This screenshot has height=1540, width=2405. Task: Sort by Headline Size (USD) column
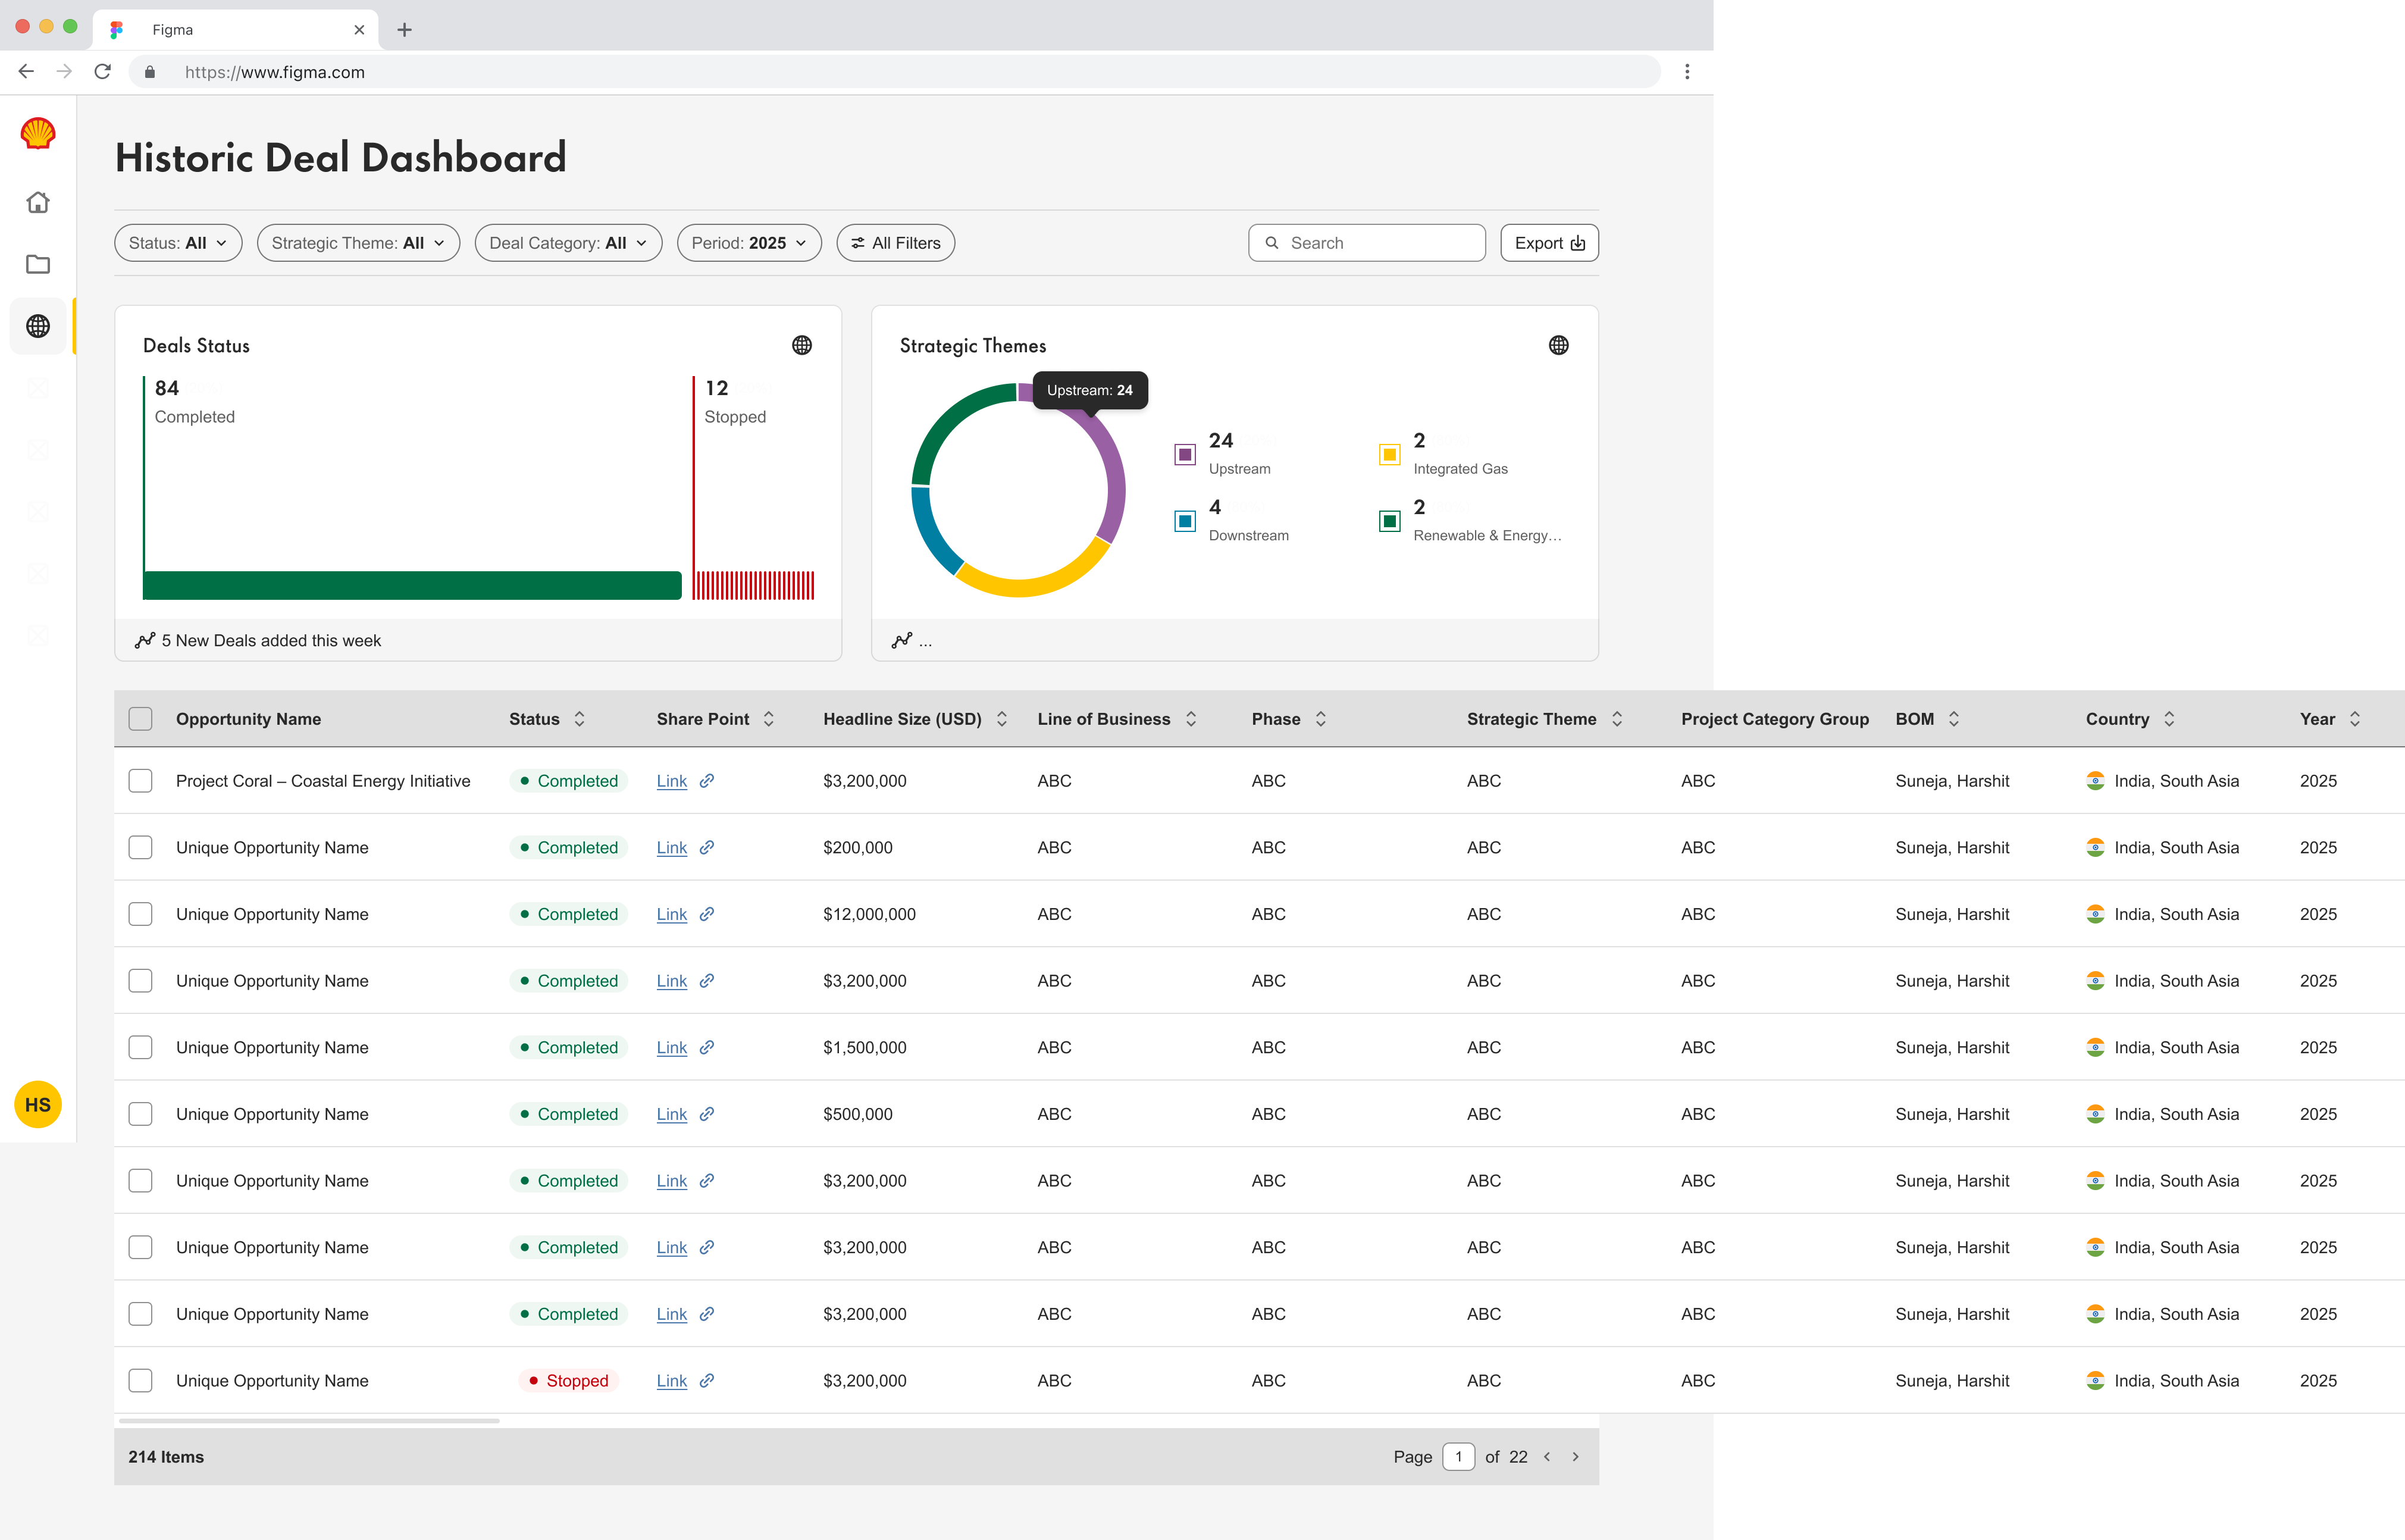(x=1001, y=719)
